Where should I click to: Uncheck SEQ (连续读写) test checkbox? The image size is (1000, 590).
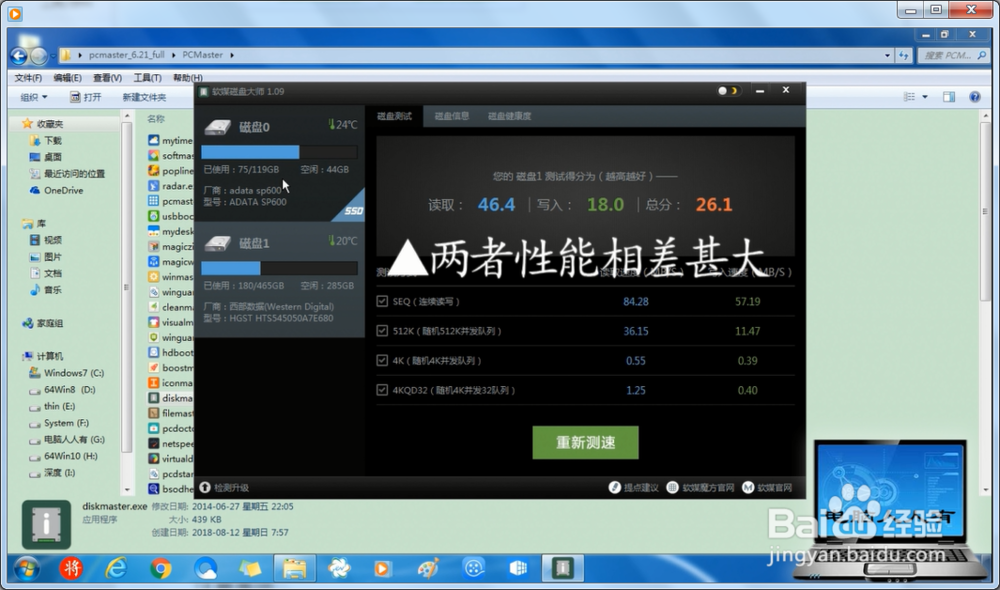pos(382,301)
